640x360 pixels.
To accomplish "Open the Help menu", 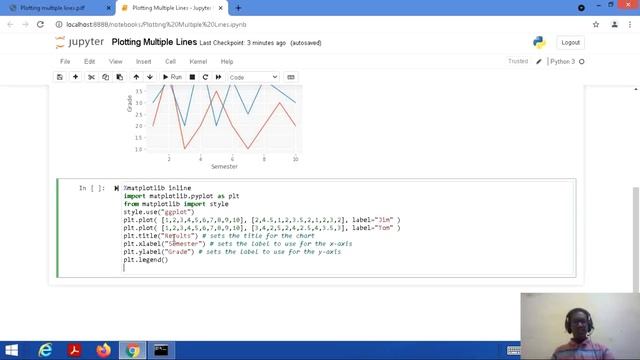I will point(227,62).
